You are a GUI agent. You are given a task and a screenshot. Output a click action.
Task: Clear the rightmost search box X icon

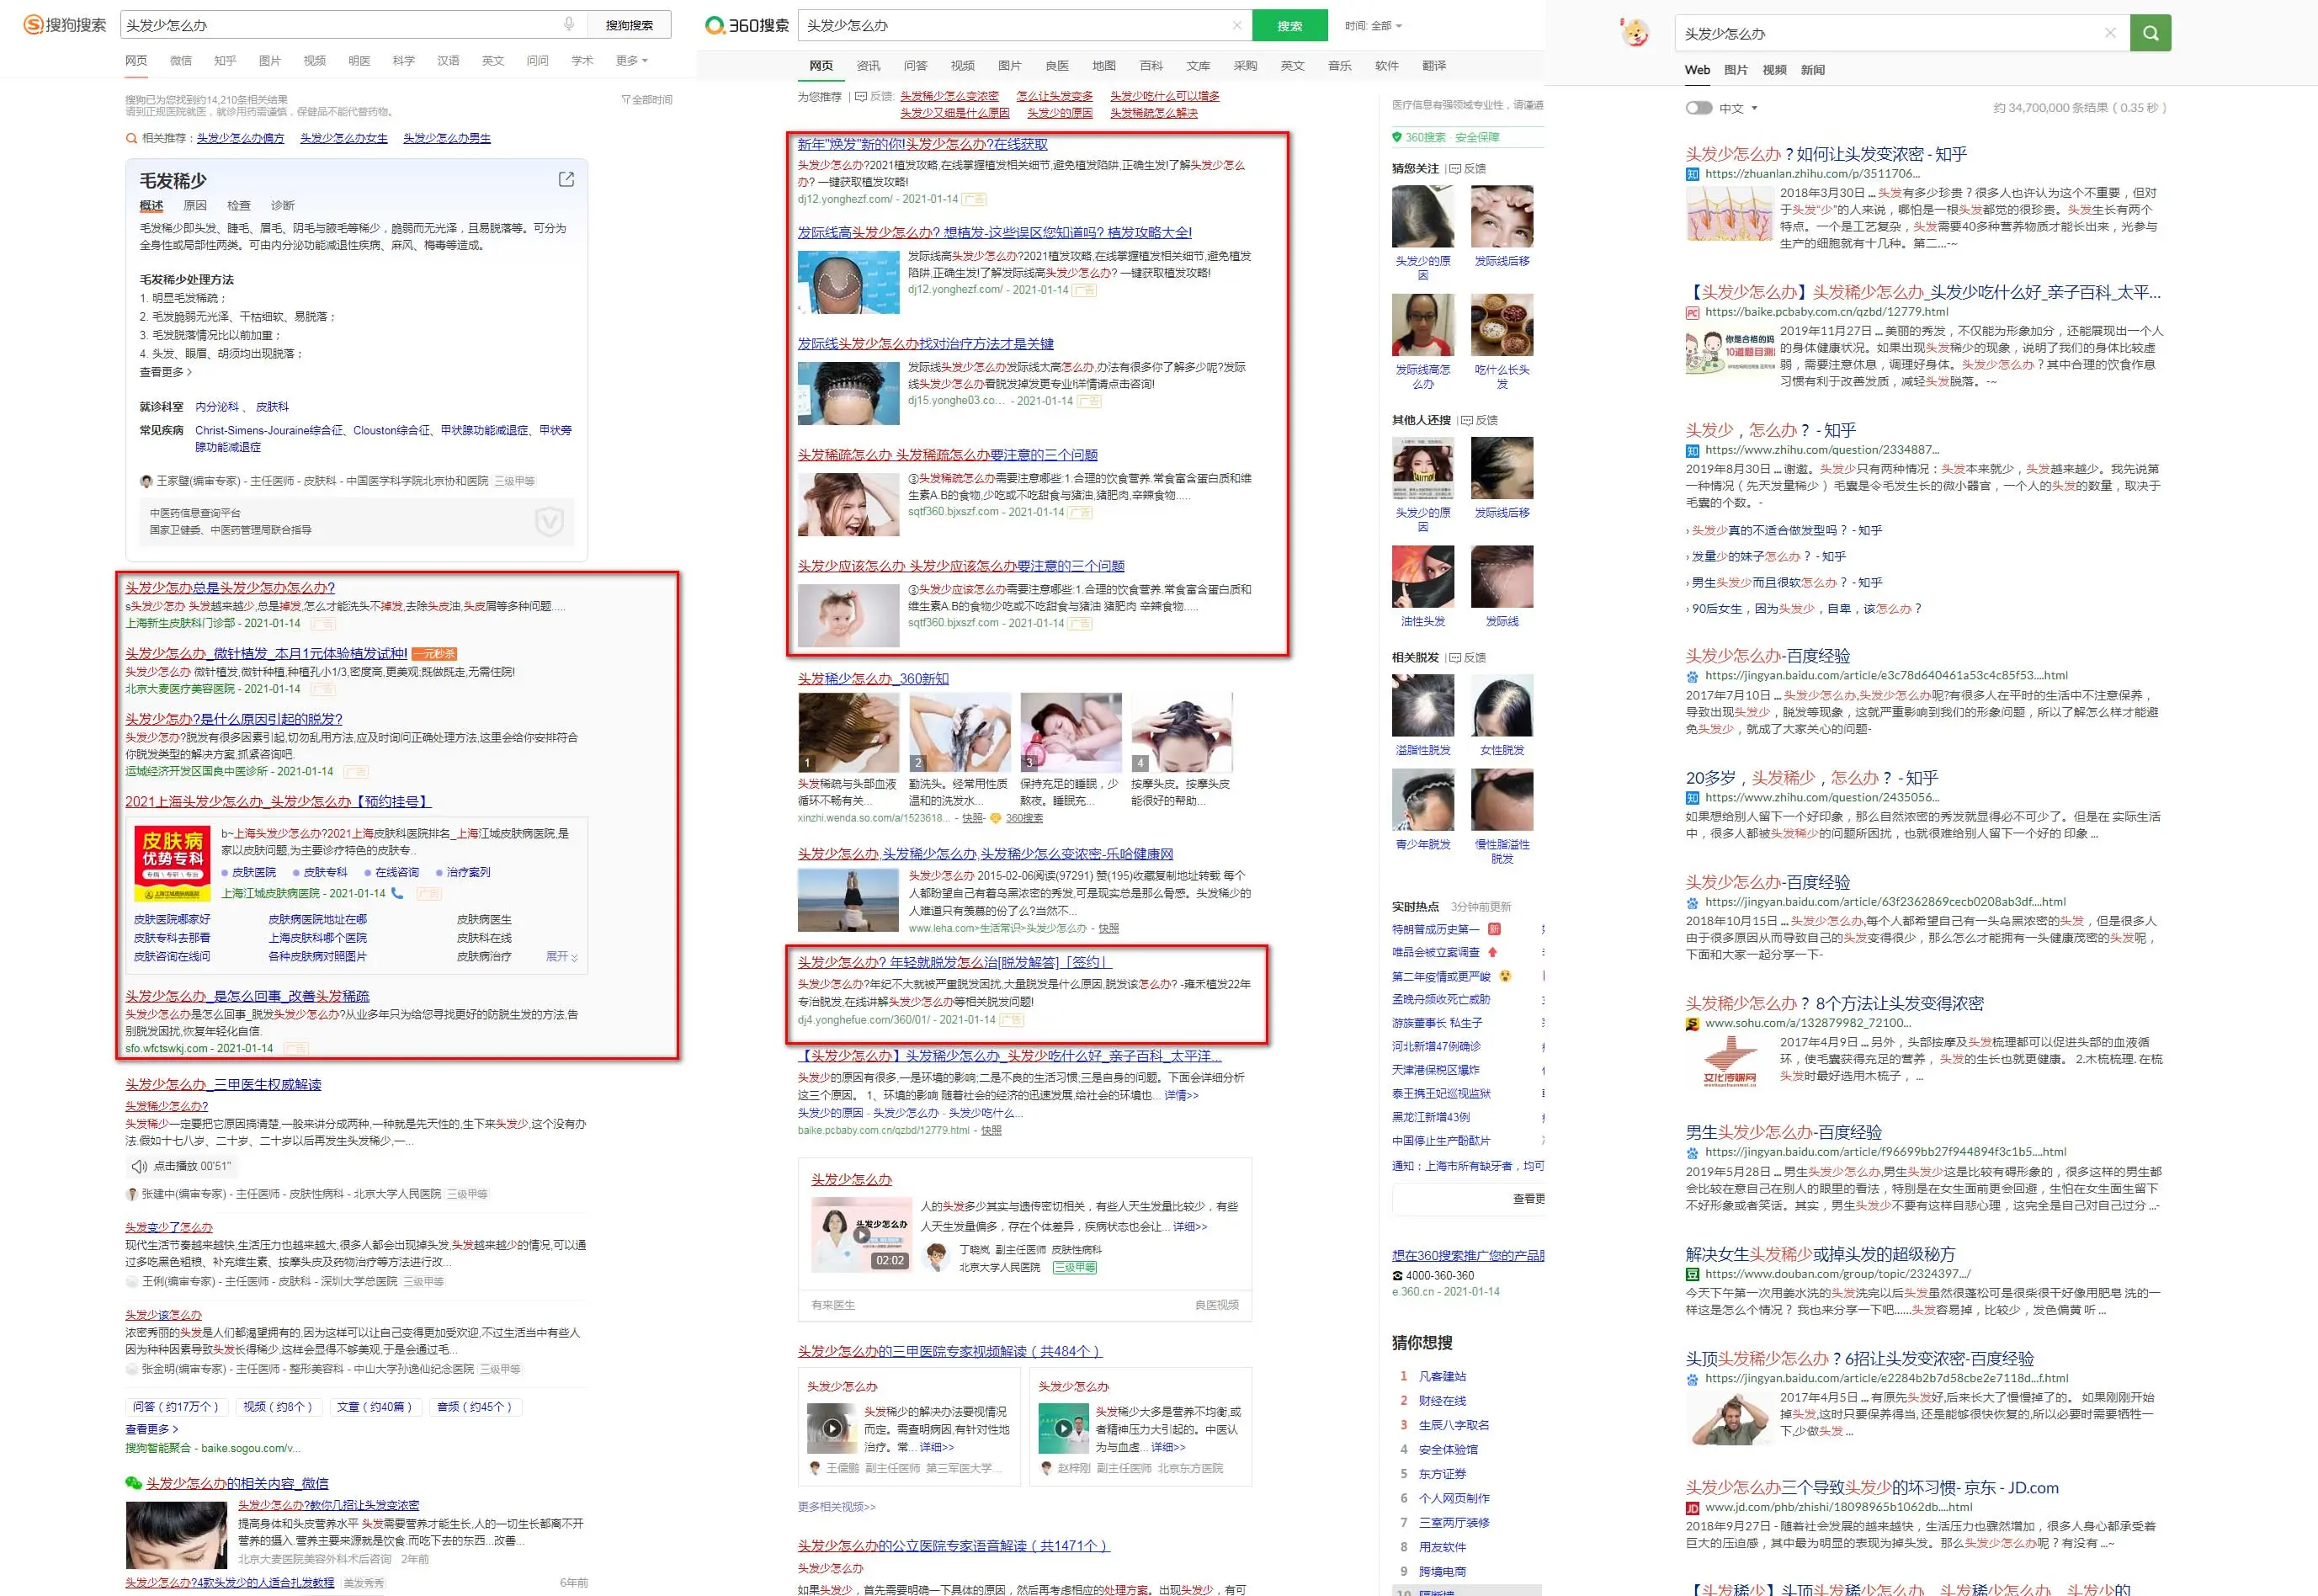(2110, 33)
